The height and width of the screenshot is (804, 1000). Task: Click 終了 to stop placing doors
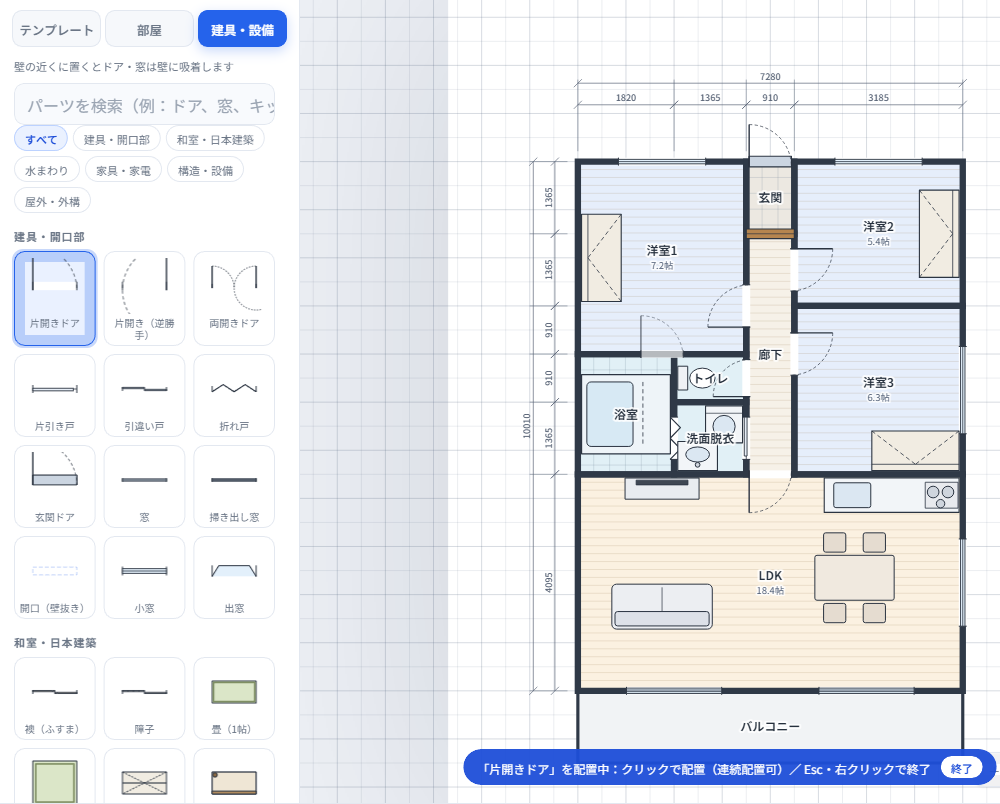click(x=961, y=769)
